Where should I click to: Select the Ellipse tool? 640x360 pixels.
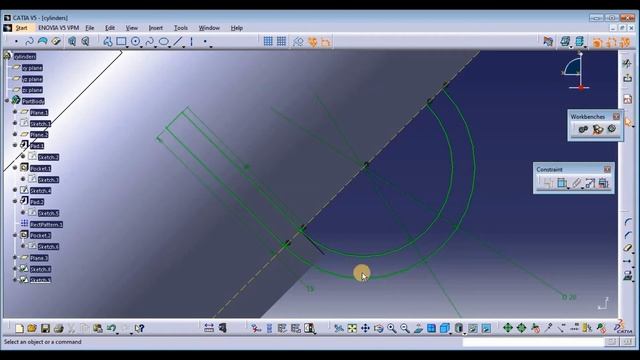pos(164,41)
